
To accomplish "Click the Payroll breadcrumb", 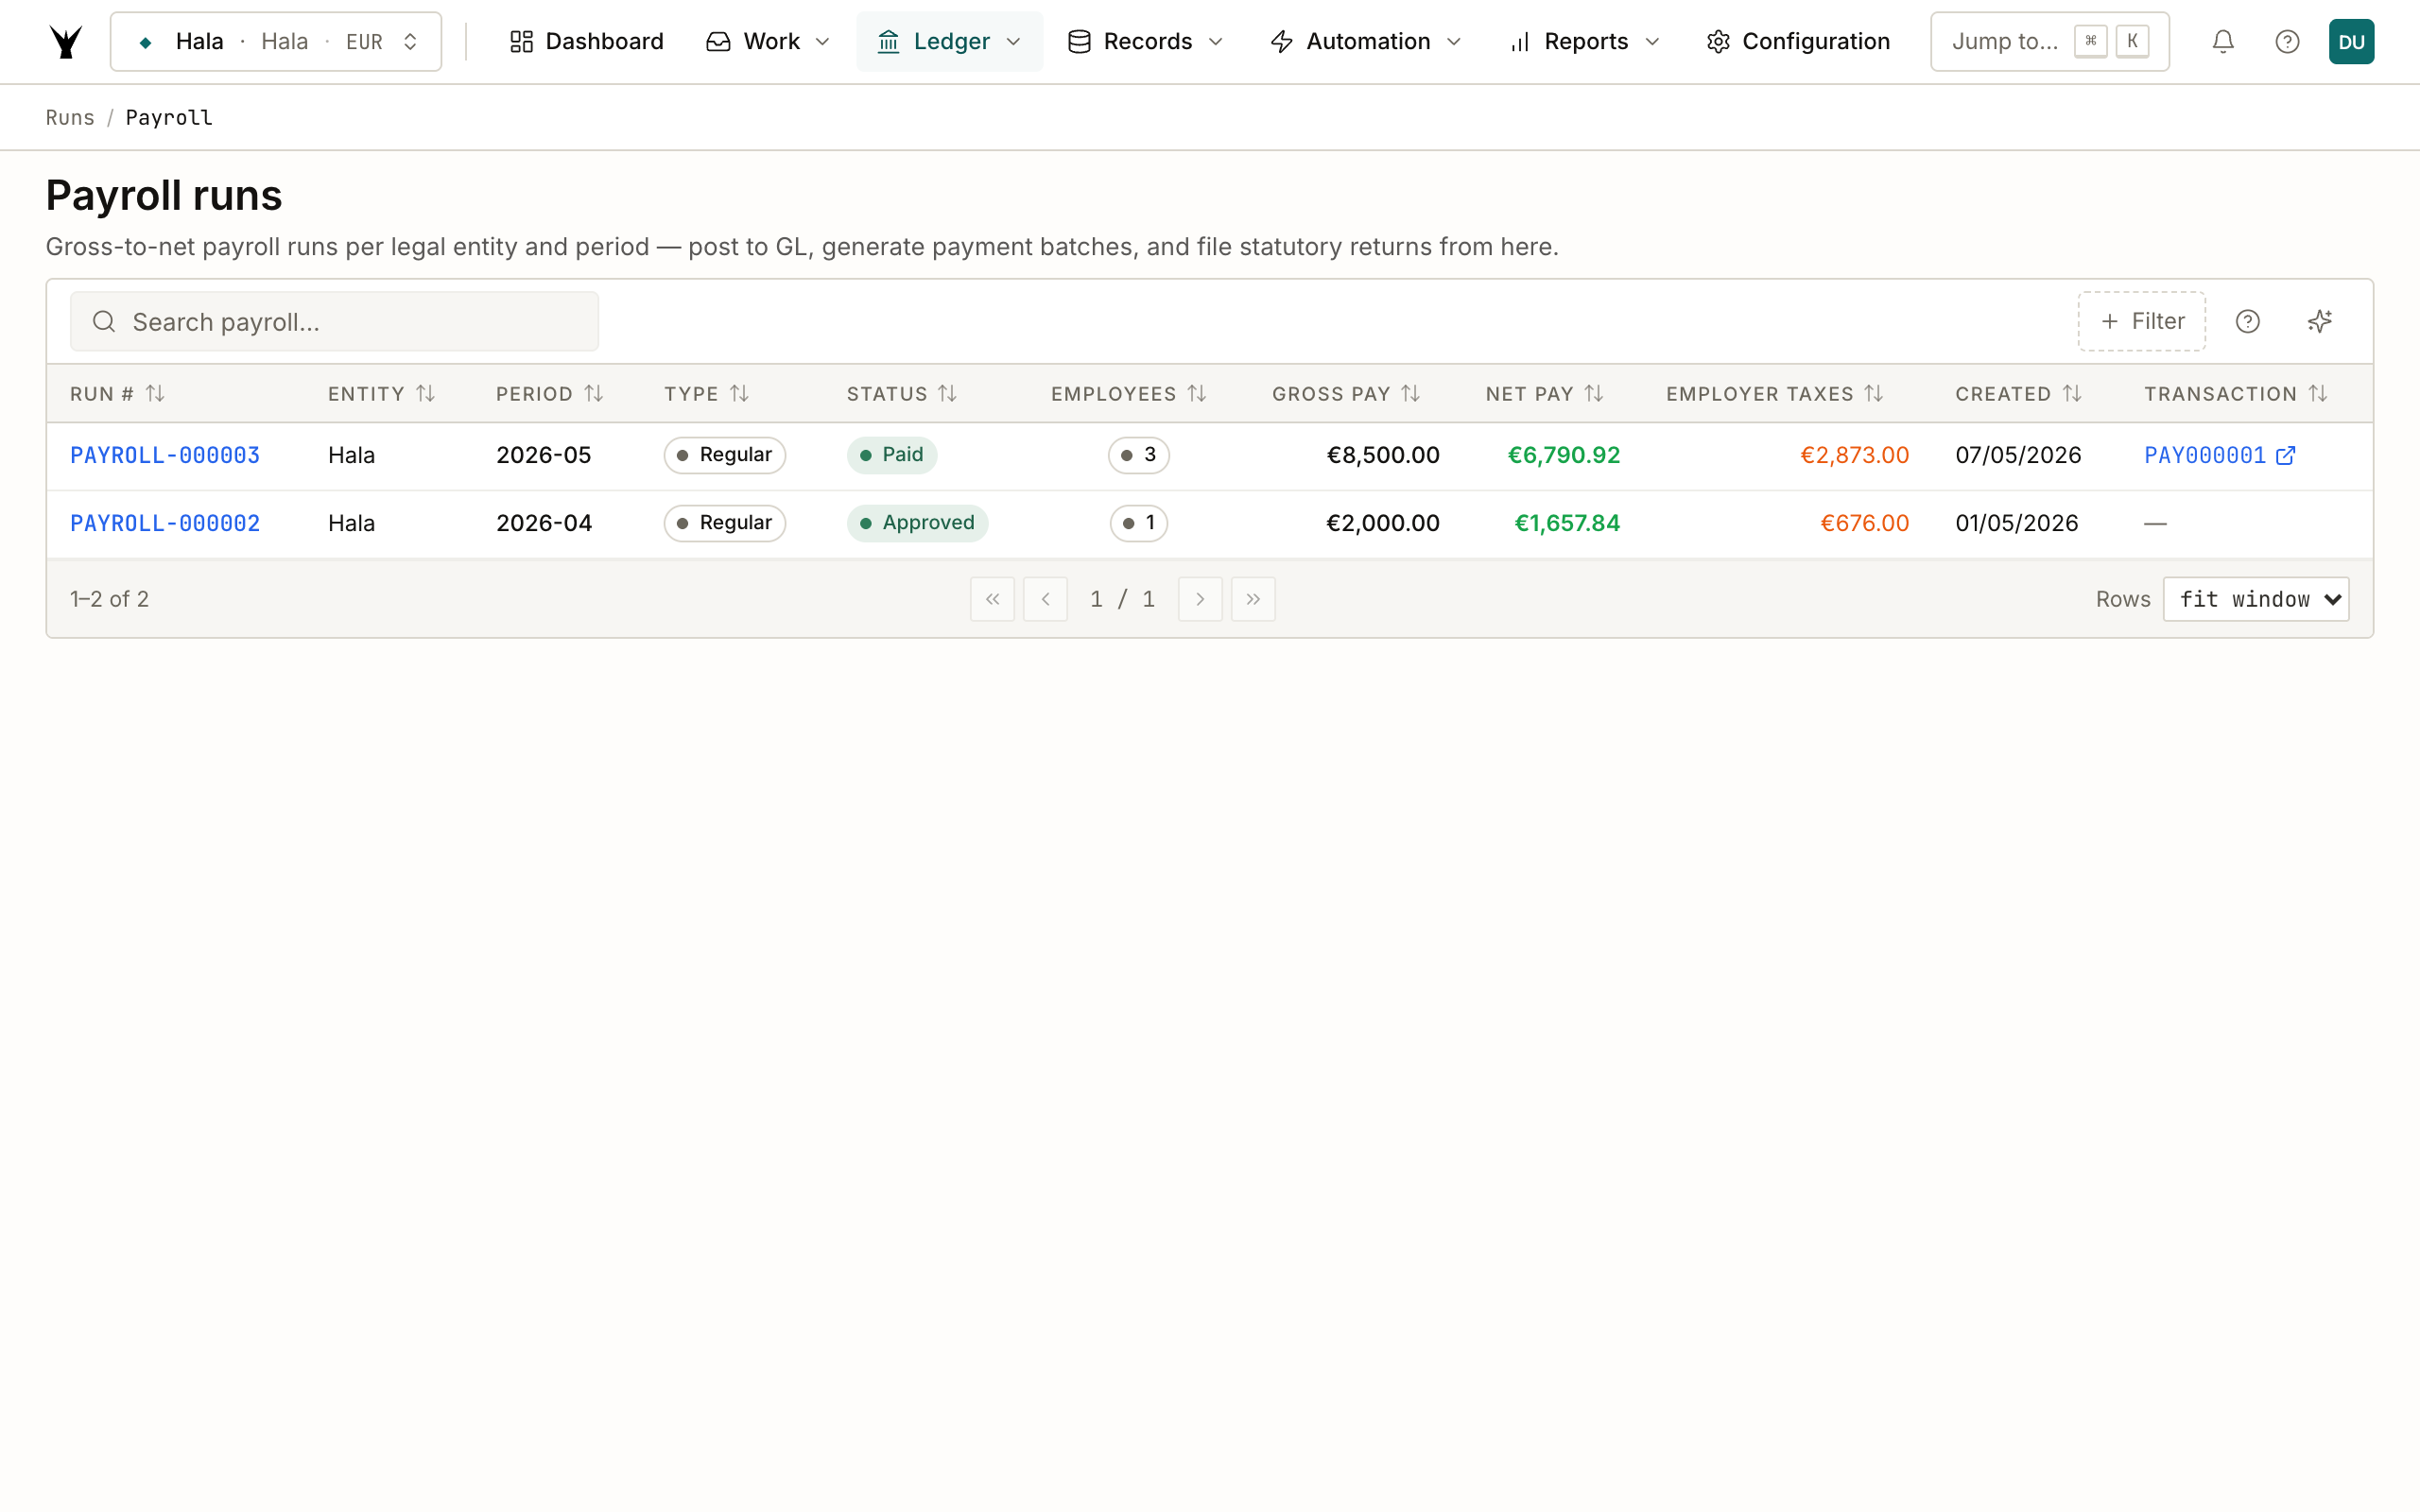I will click(169, 117).
